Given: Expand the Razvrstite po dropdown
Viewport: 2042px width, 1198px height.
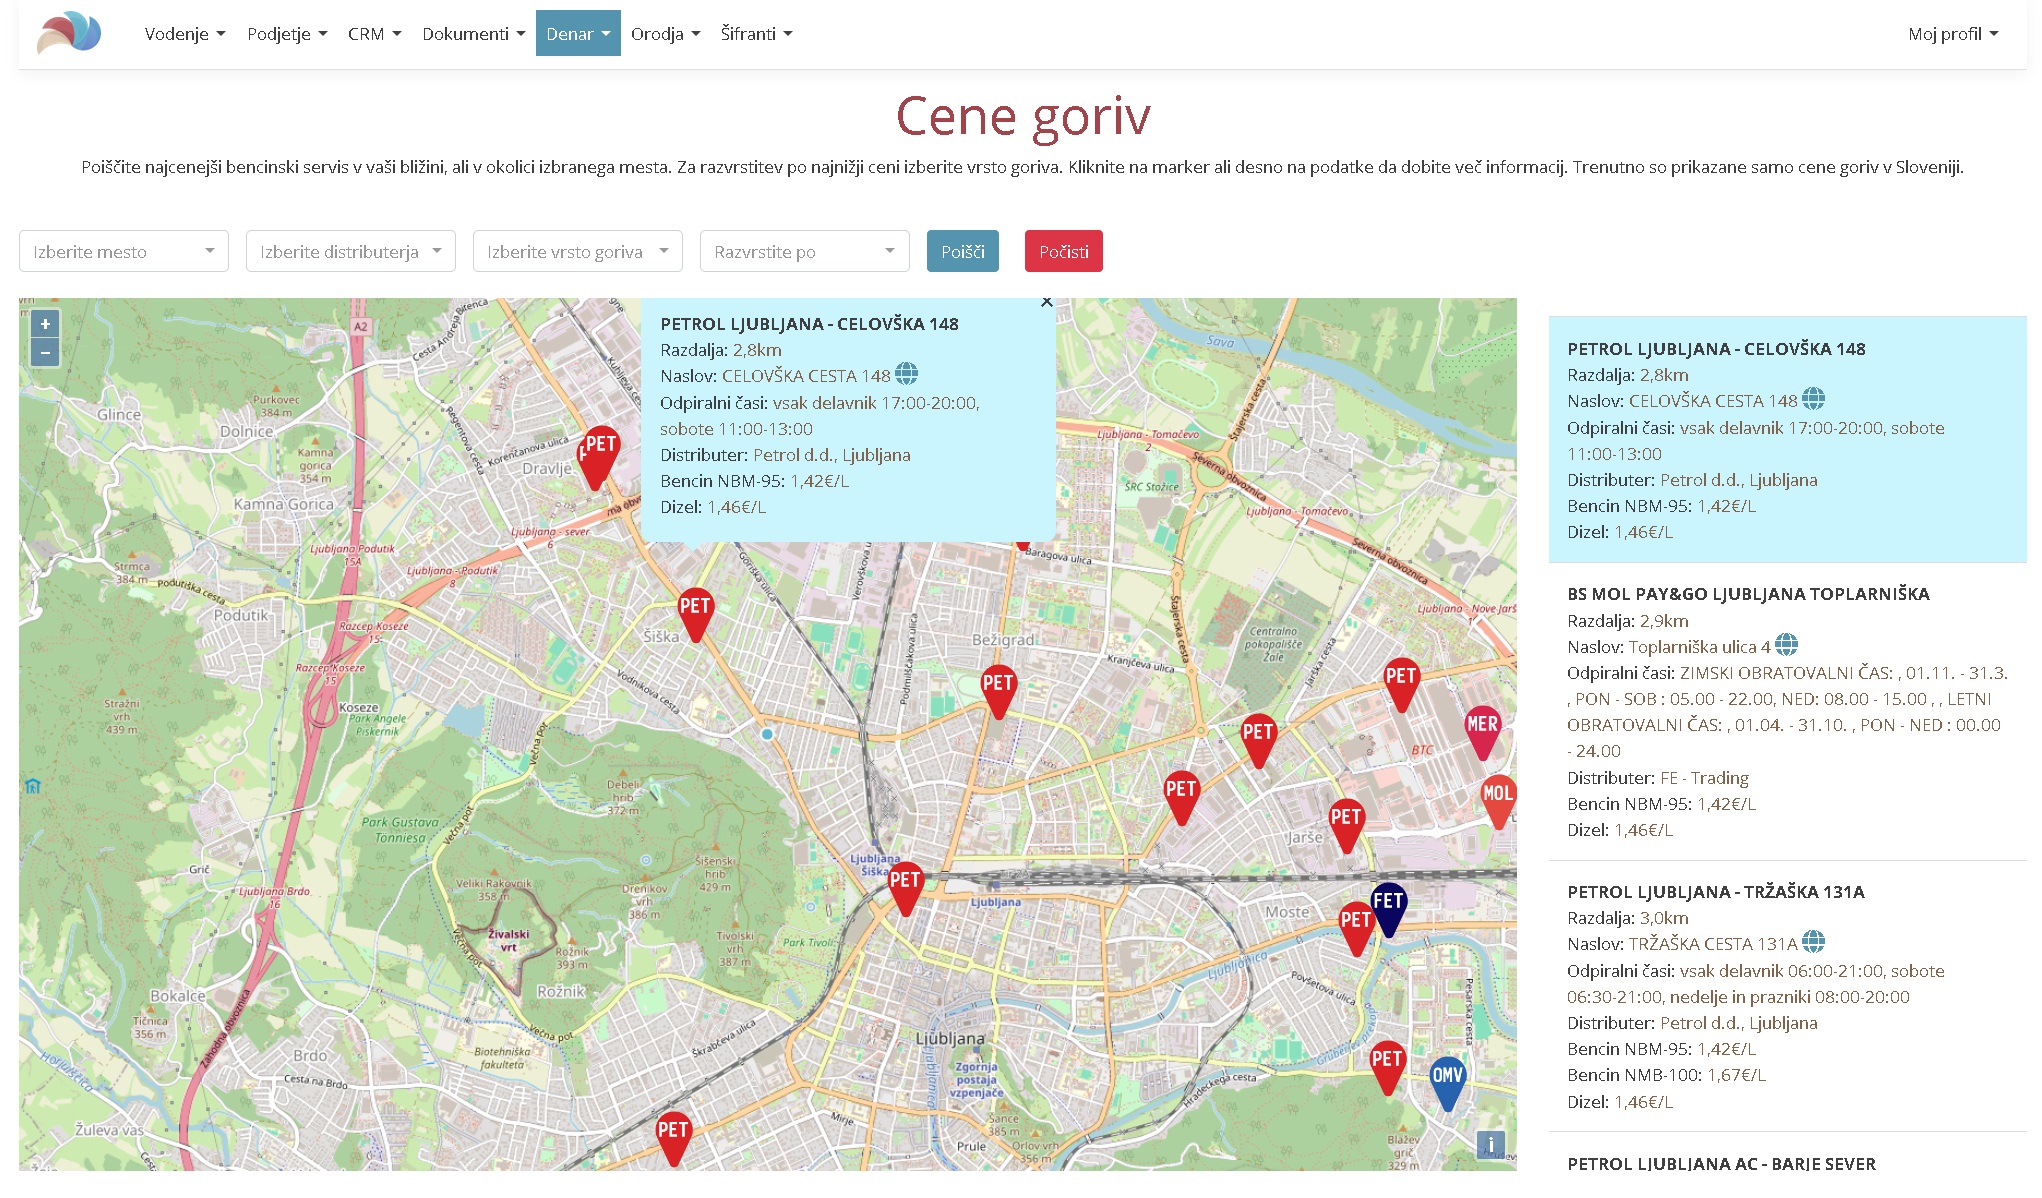Looking at the screenshot, I should [x=805, y=251].
